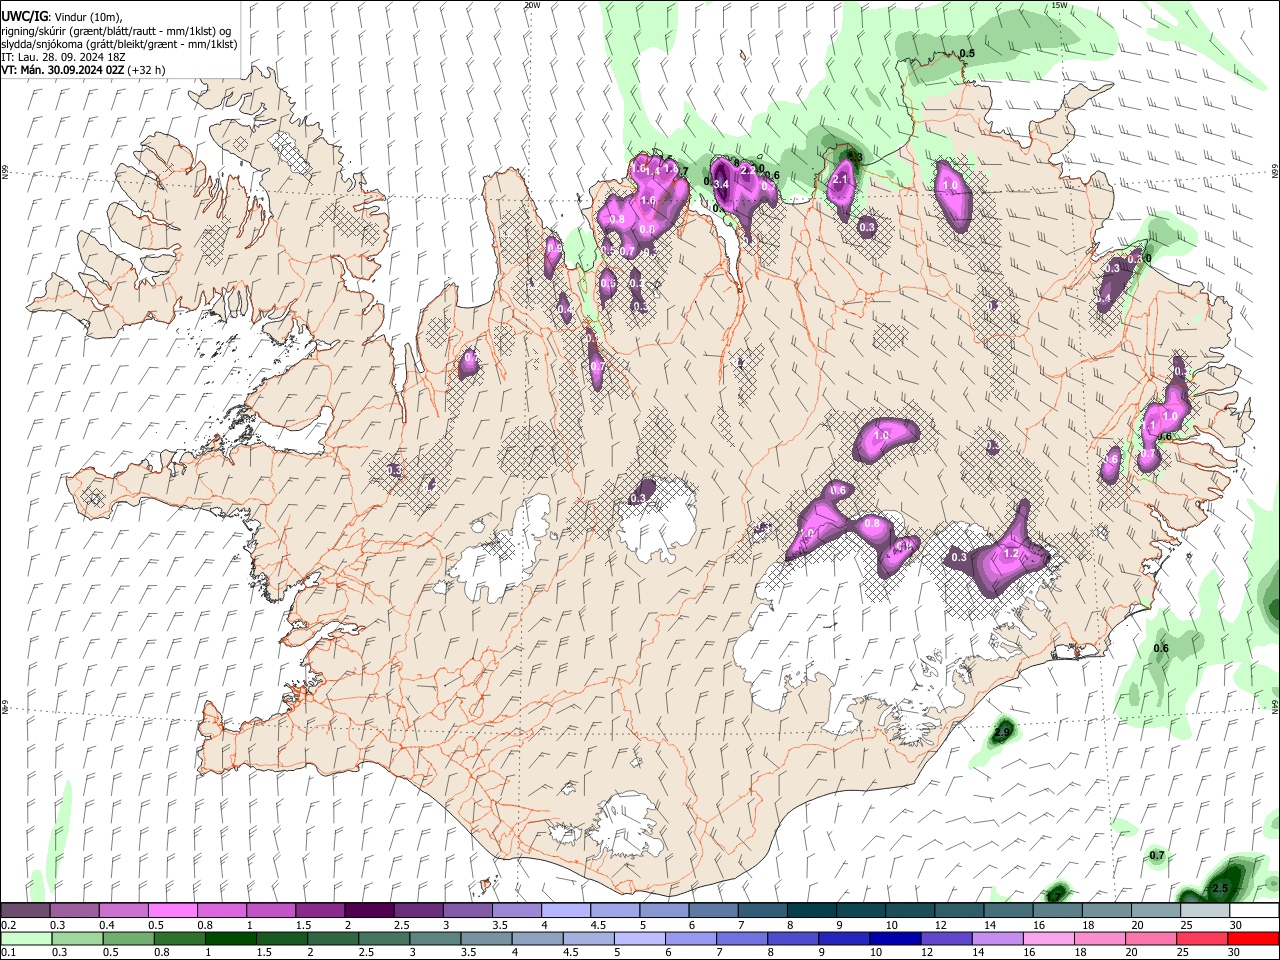Click the dark green rain swatch between 1 and 1.5
This screenshot has width=1280, height=960.
[x=230, y=938]
